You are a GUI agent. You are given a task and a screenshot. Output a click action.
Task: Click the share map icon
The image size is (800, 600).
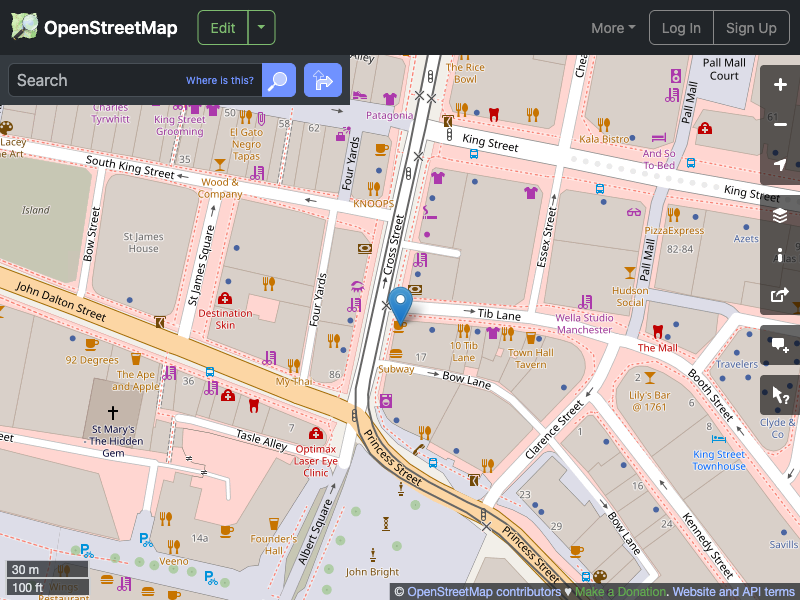tap(780, 295)
